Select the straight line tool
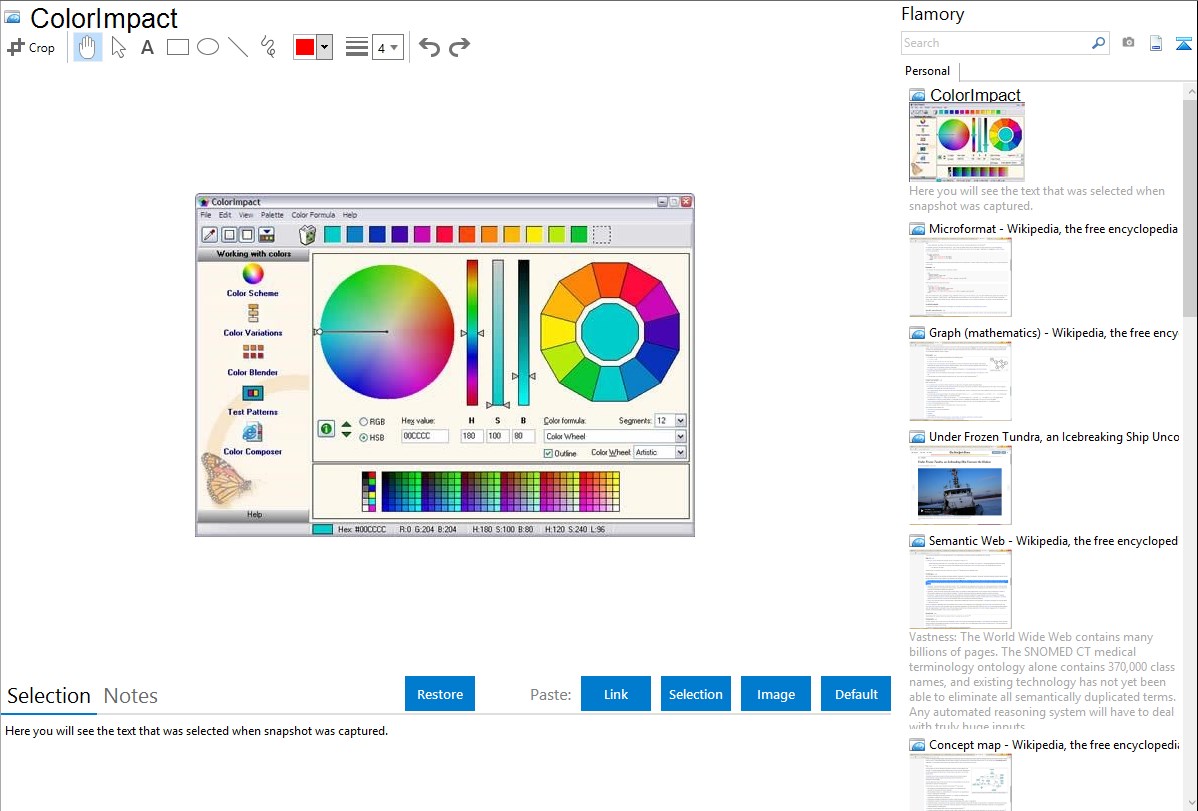 (x=238, y=47)
